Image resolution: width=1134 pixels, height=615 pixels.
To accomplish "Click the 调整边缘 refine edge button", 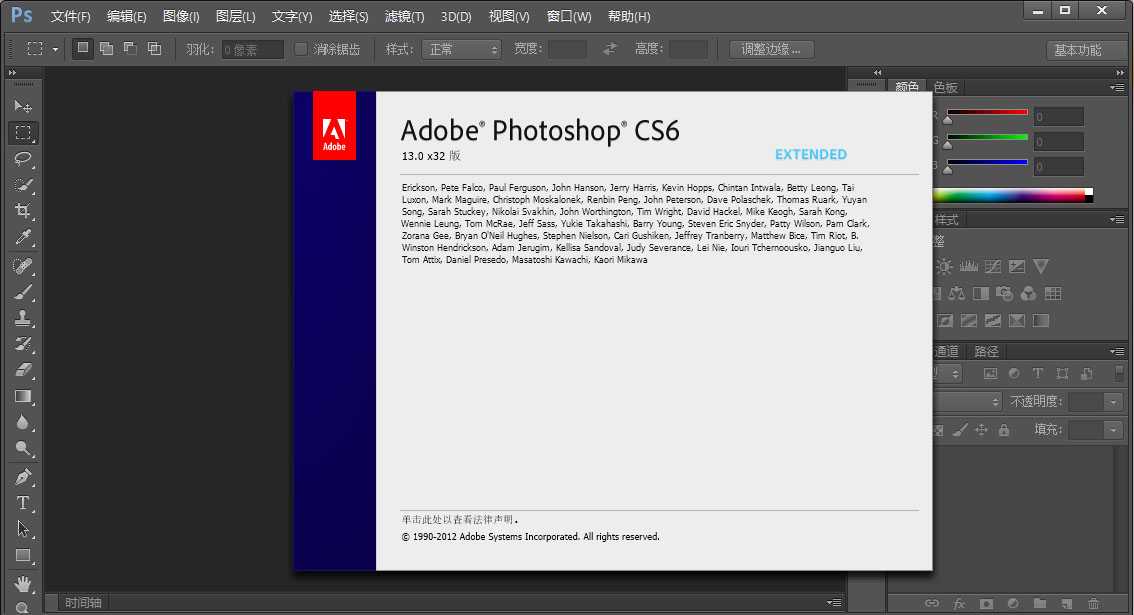I will [772, 49].
